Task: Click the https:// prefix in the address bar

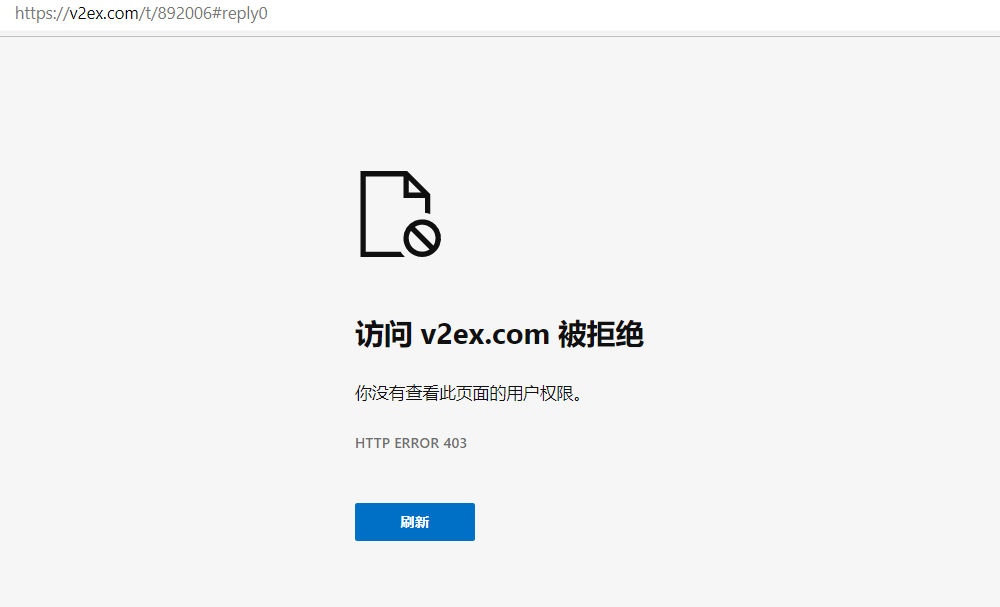Action: [x=41, y=13]
